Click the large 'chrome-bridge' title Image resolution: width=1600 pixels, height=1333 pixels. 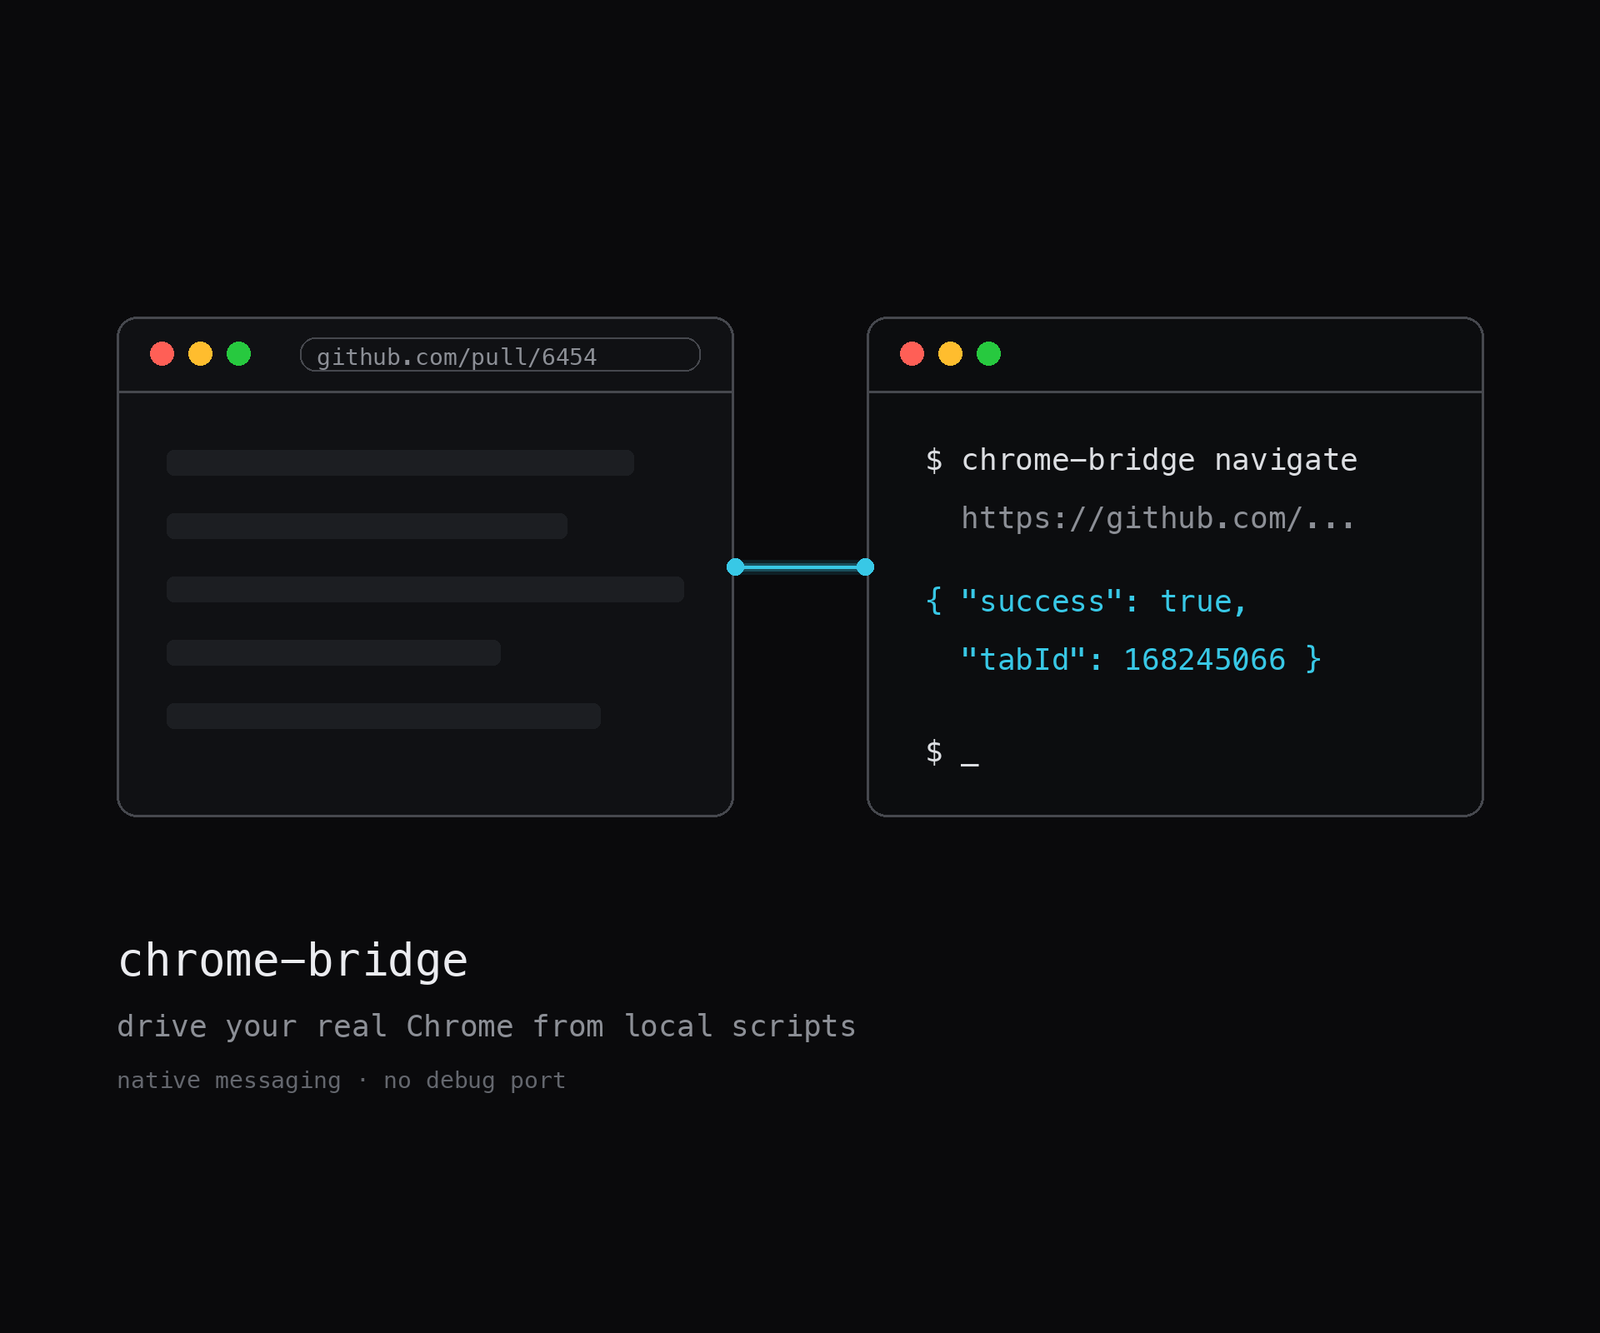pyautogui.click(x=292, y=961)
